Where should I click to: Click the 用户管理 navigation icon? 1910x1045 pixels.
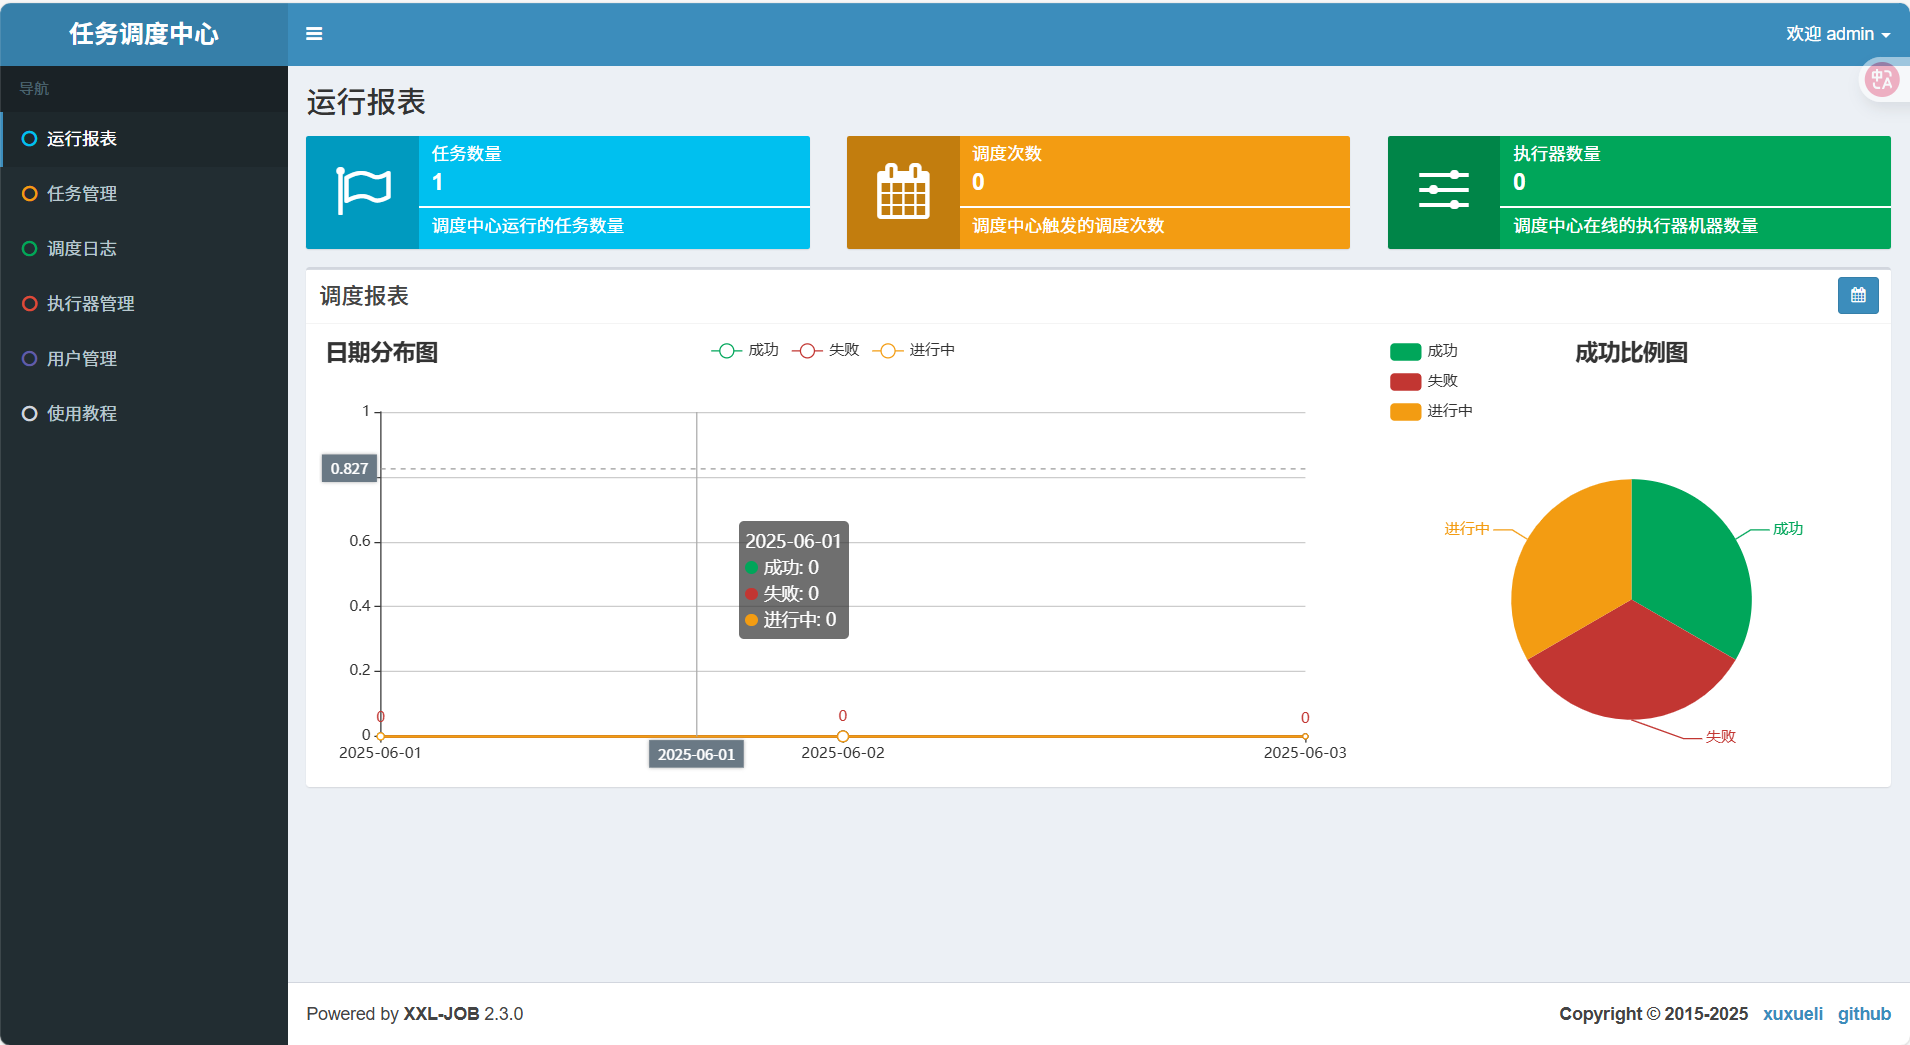pos(28,358)
